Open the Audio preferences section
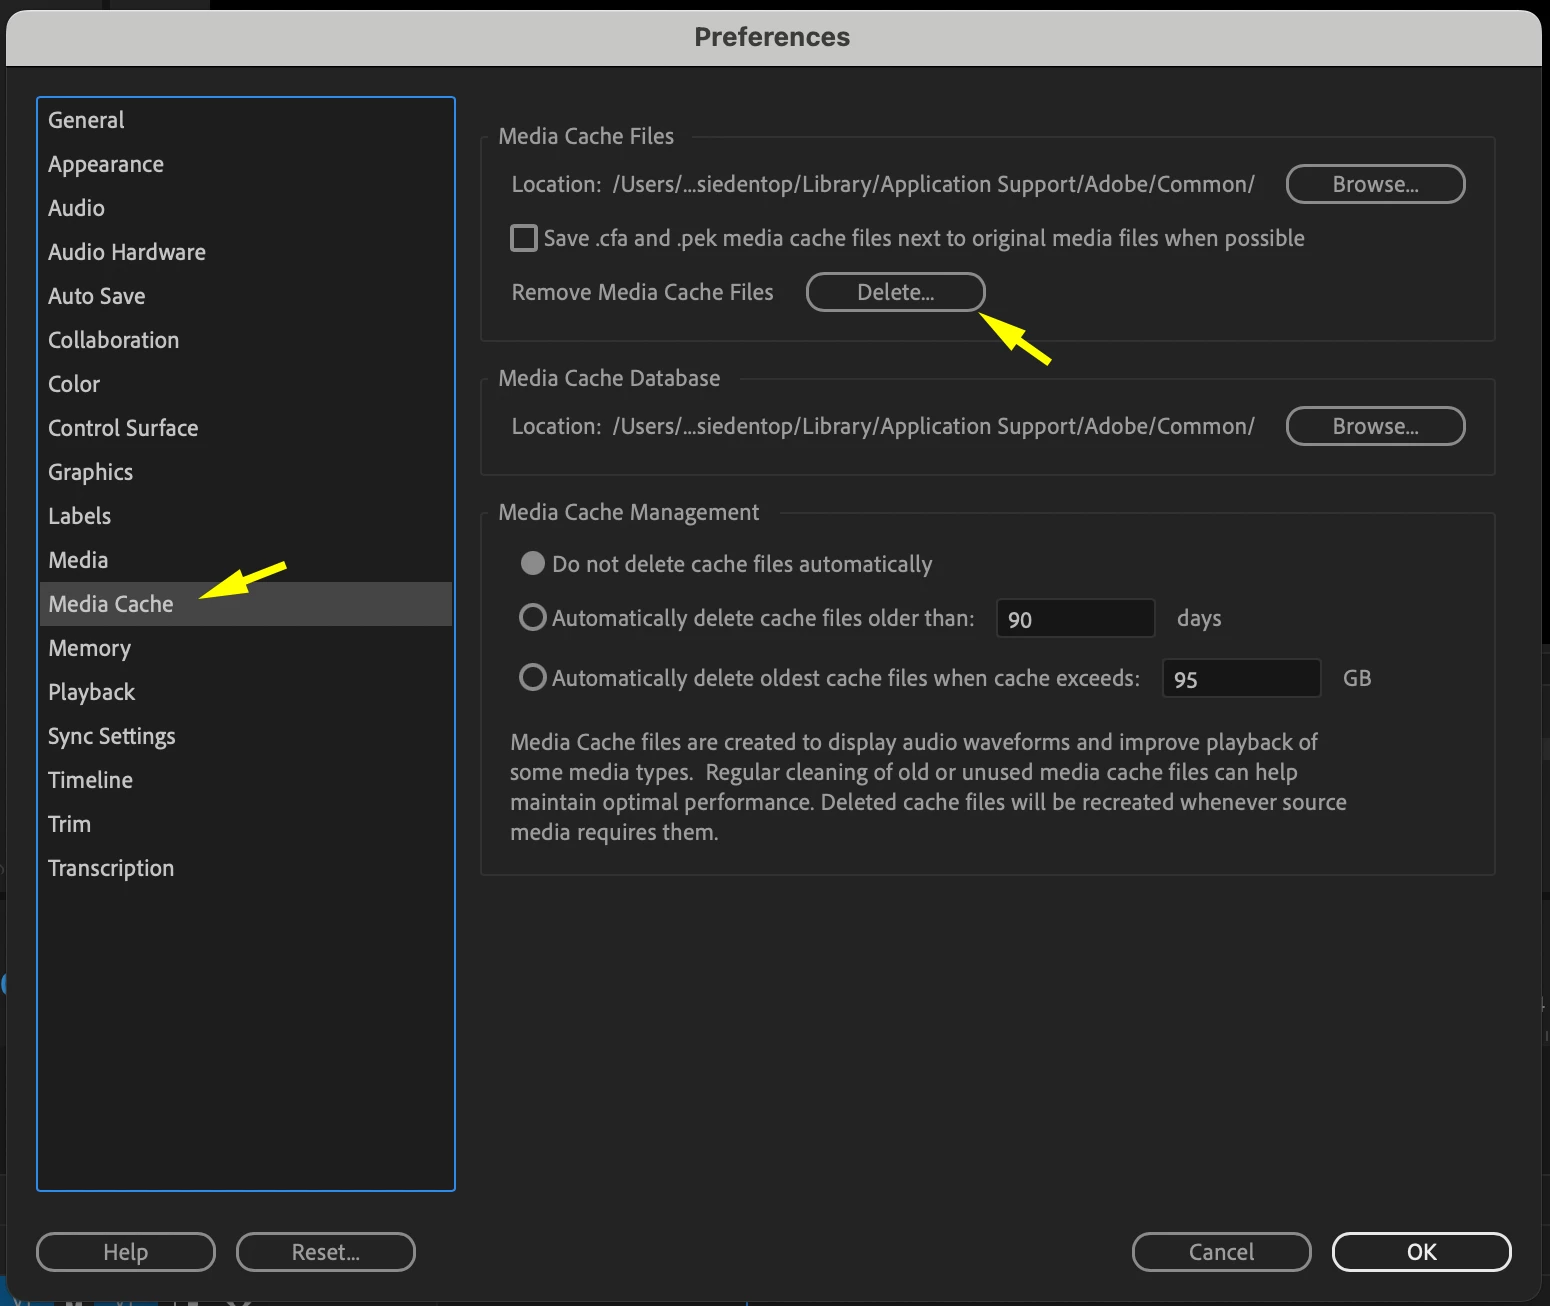The height and width of the screenshot is (1306, 1550). 245,208
